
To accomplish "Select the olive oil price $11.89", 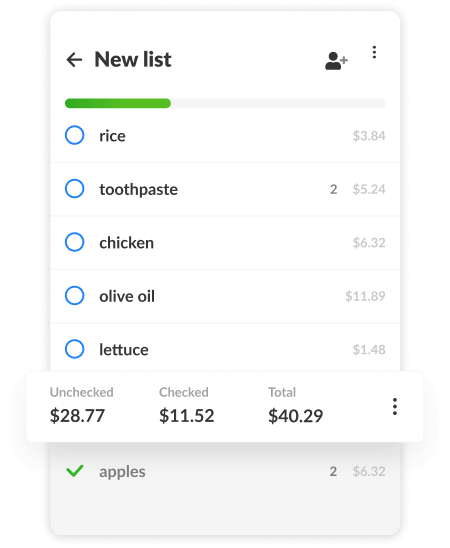I will (x=365, y=296).
